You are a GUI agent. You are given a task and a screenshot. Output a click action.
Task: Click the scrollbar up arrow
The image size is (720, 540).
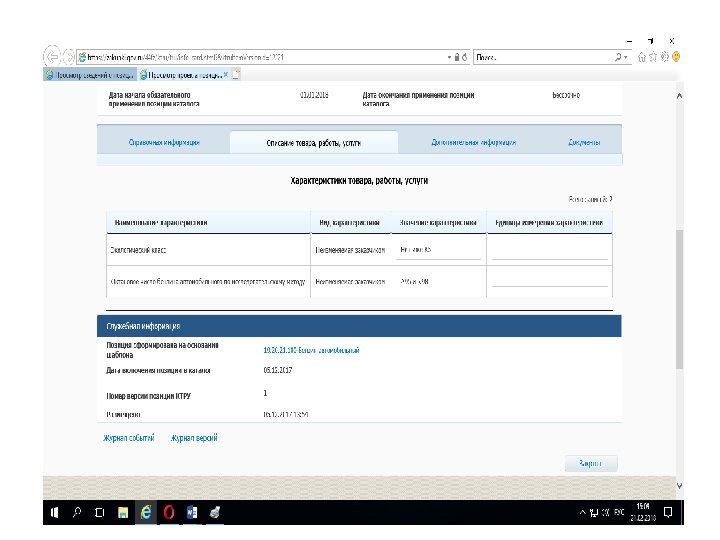(x=679, y=96)
